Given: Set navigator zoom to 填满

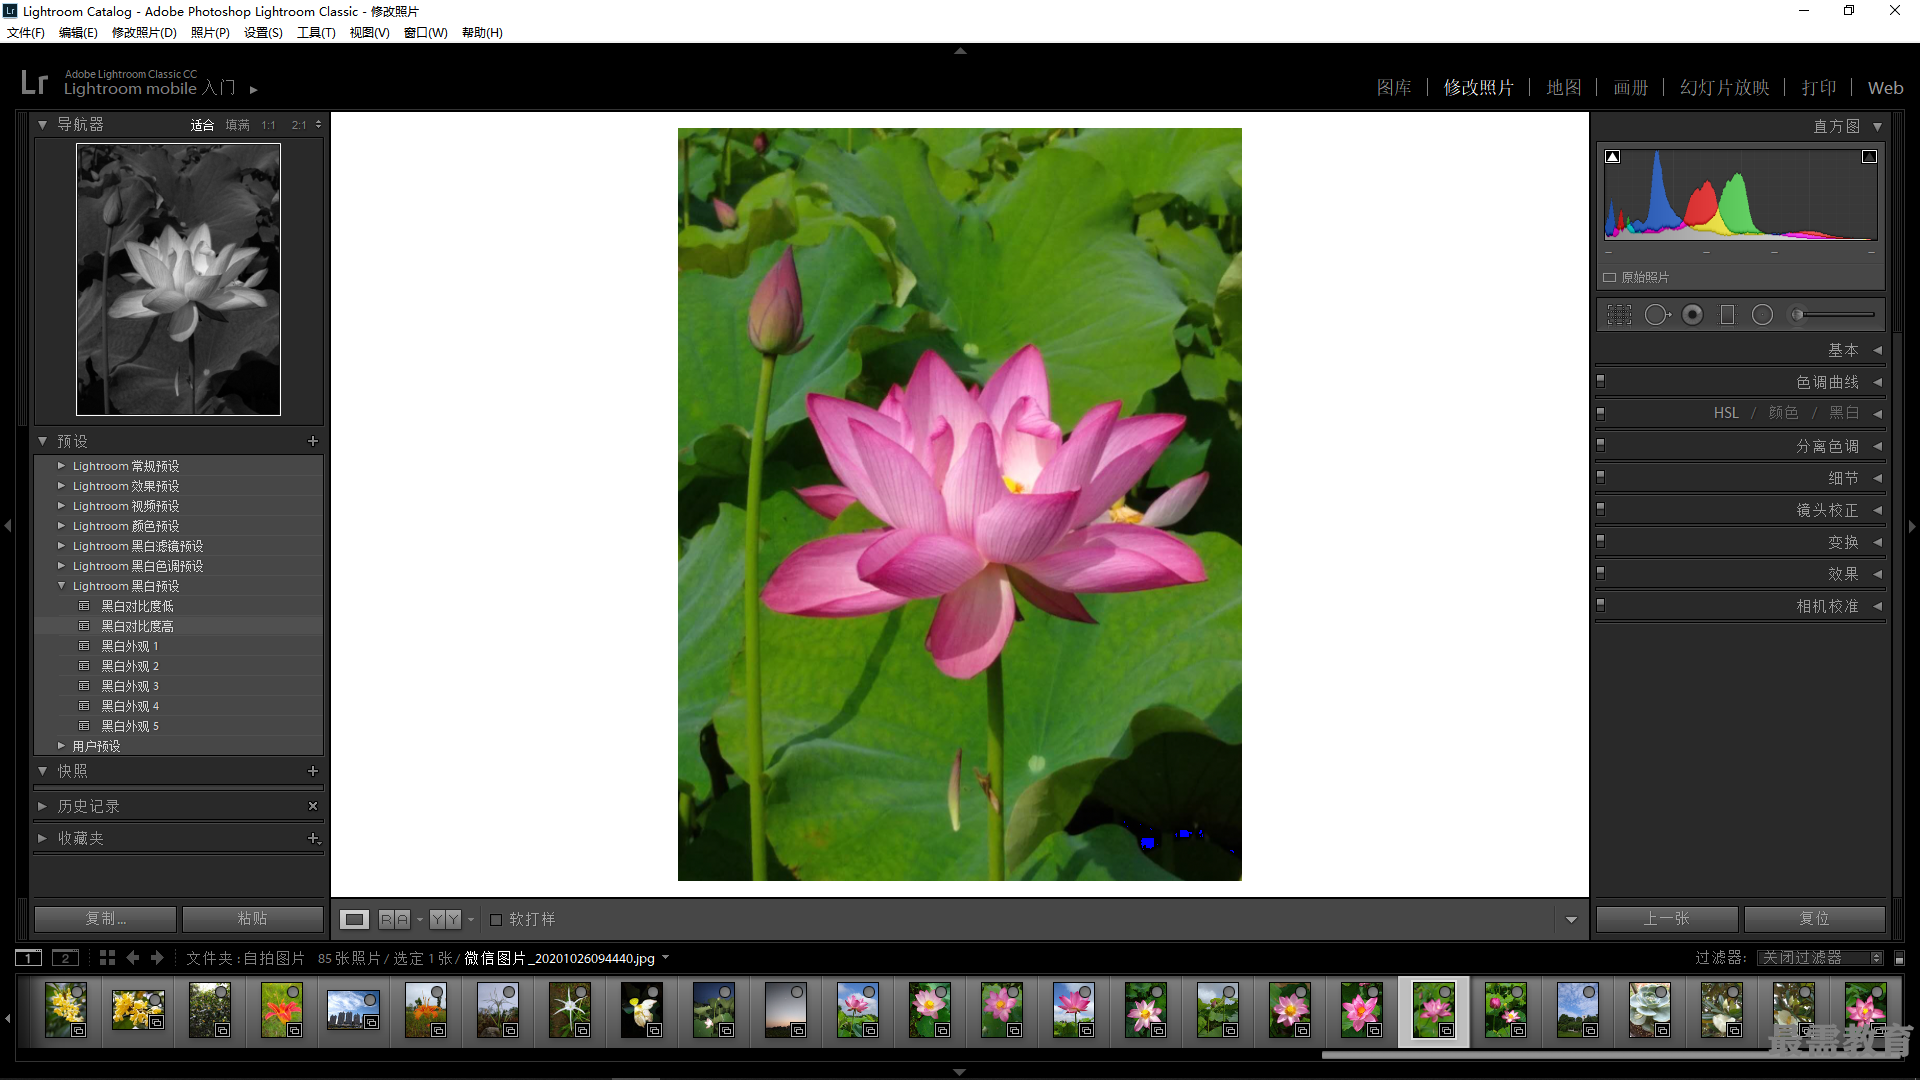Looking at the screenshot, I should (x=238, y=125).
